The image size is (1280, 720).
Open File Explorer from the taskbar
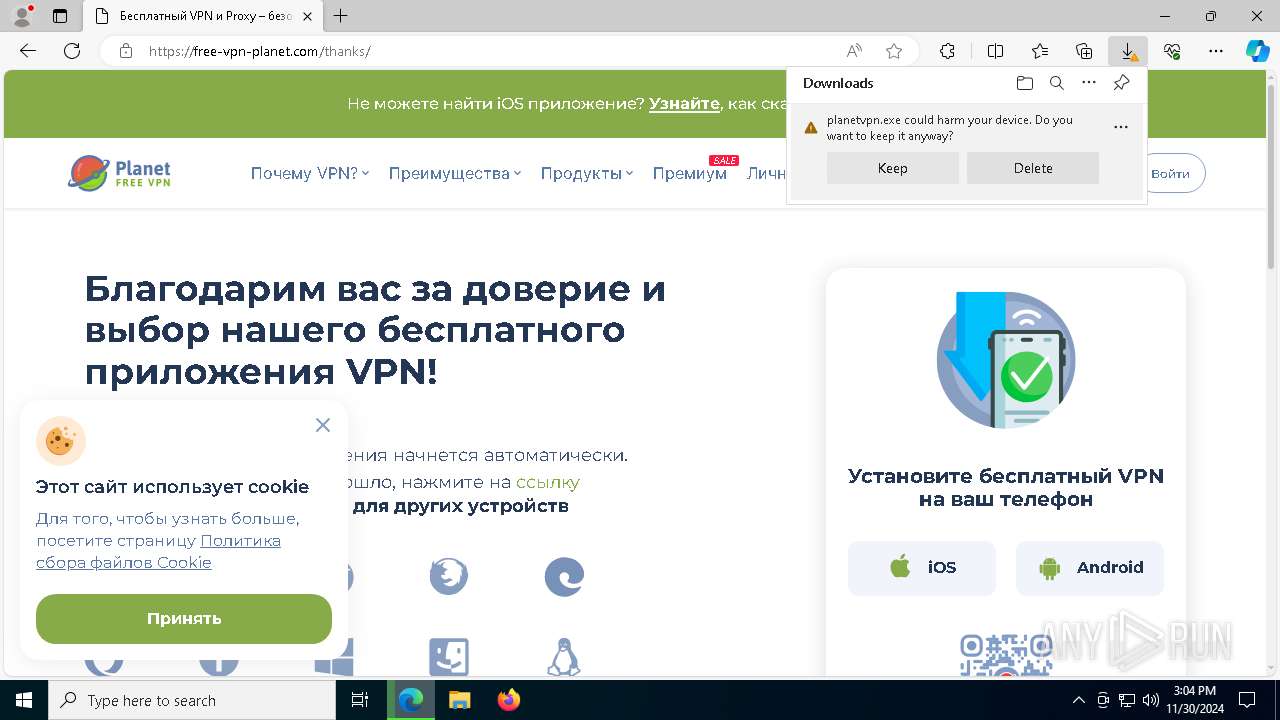459,700
